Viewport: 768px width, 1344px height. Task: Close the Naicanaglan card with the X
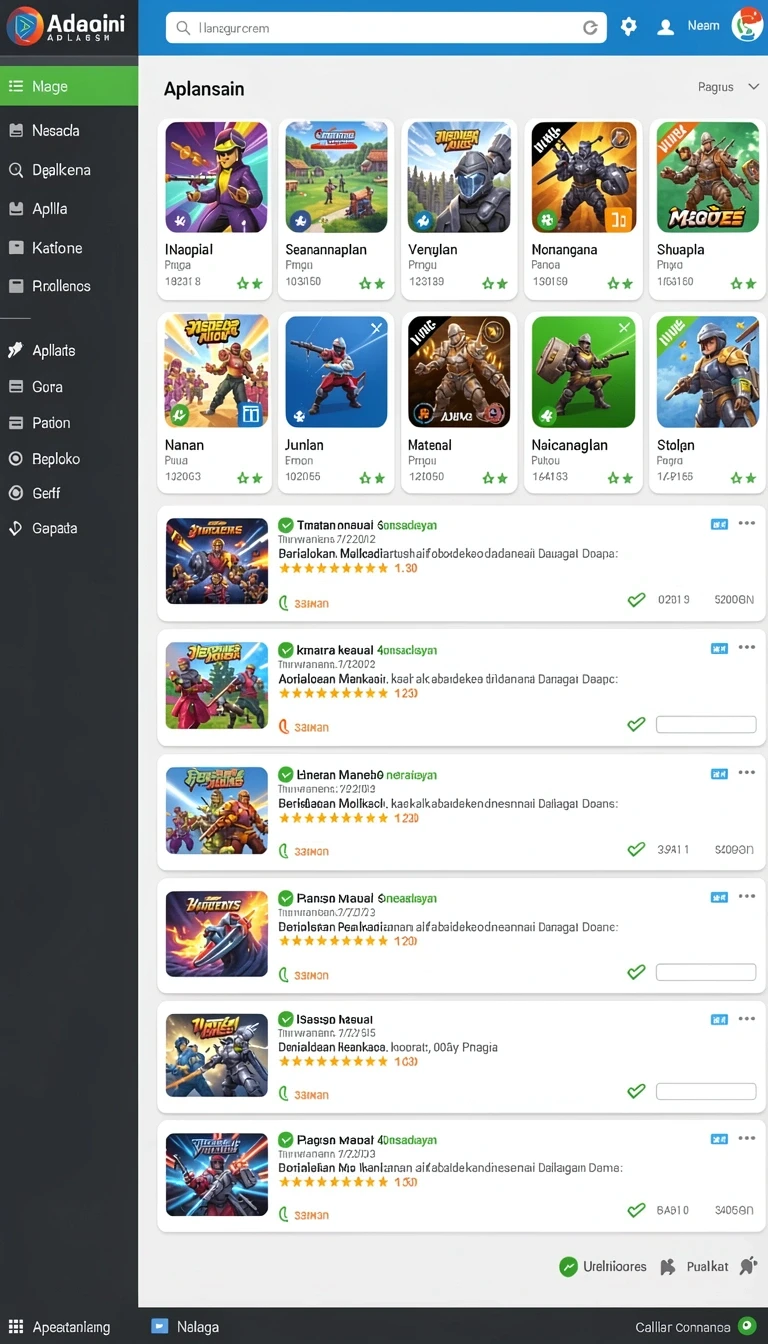pos(623,327)
